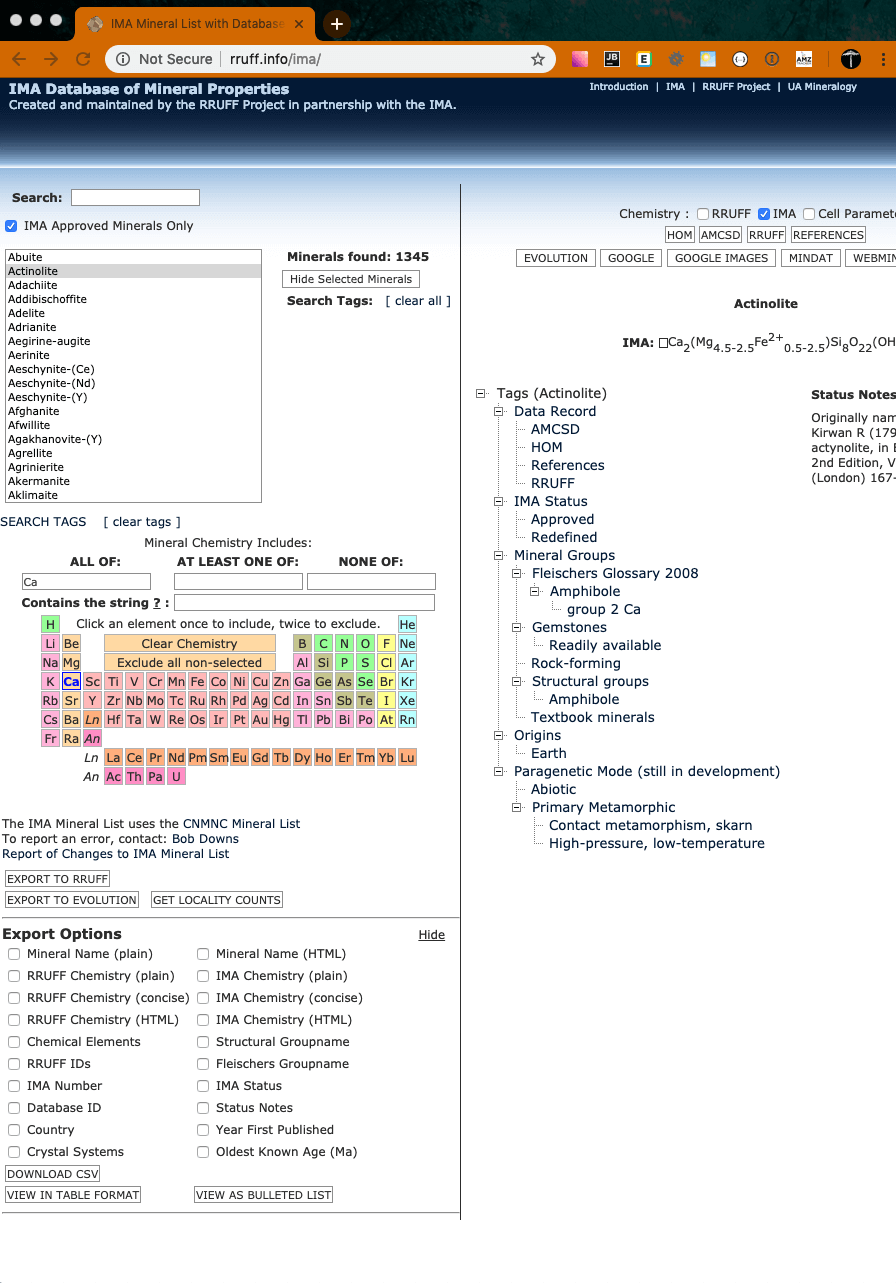Pick the Cu element tile
Image resolution: width=896 pixels, height=1283 pixels.
(260, 681)
